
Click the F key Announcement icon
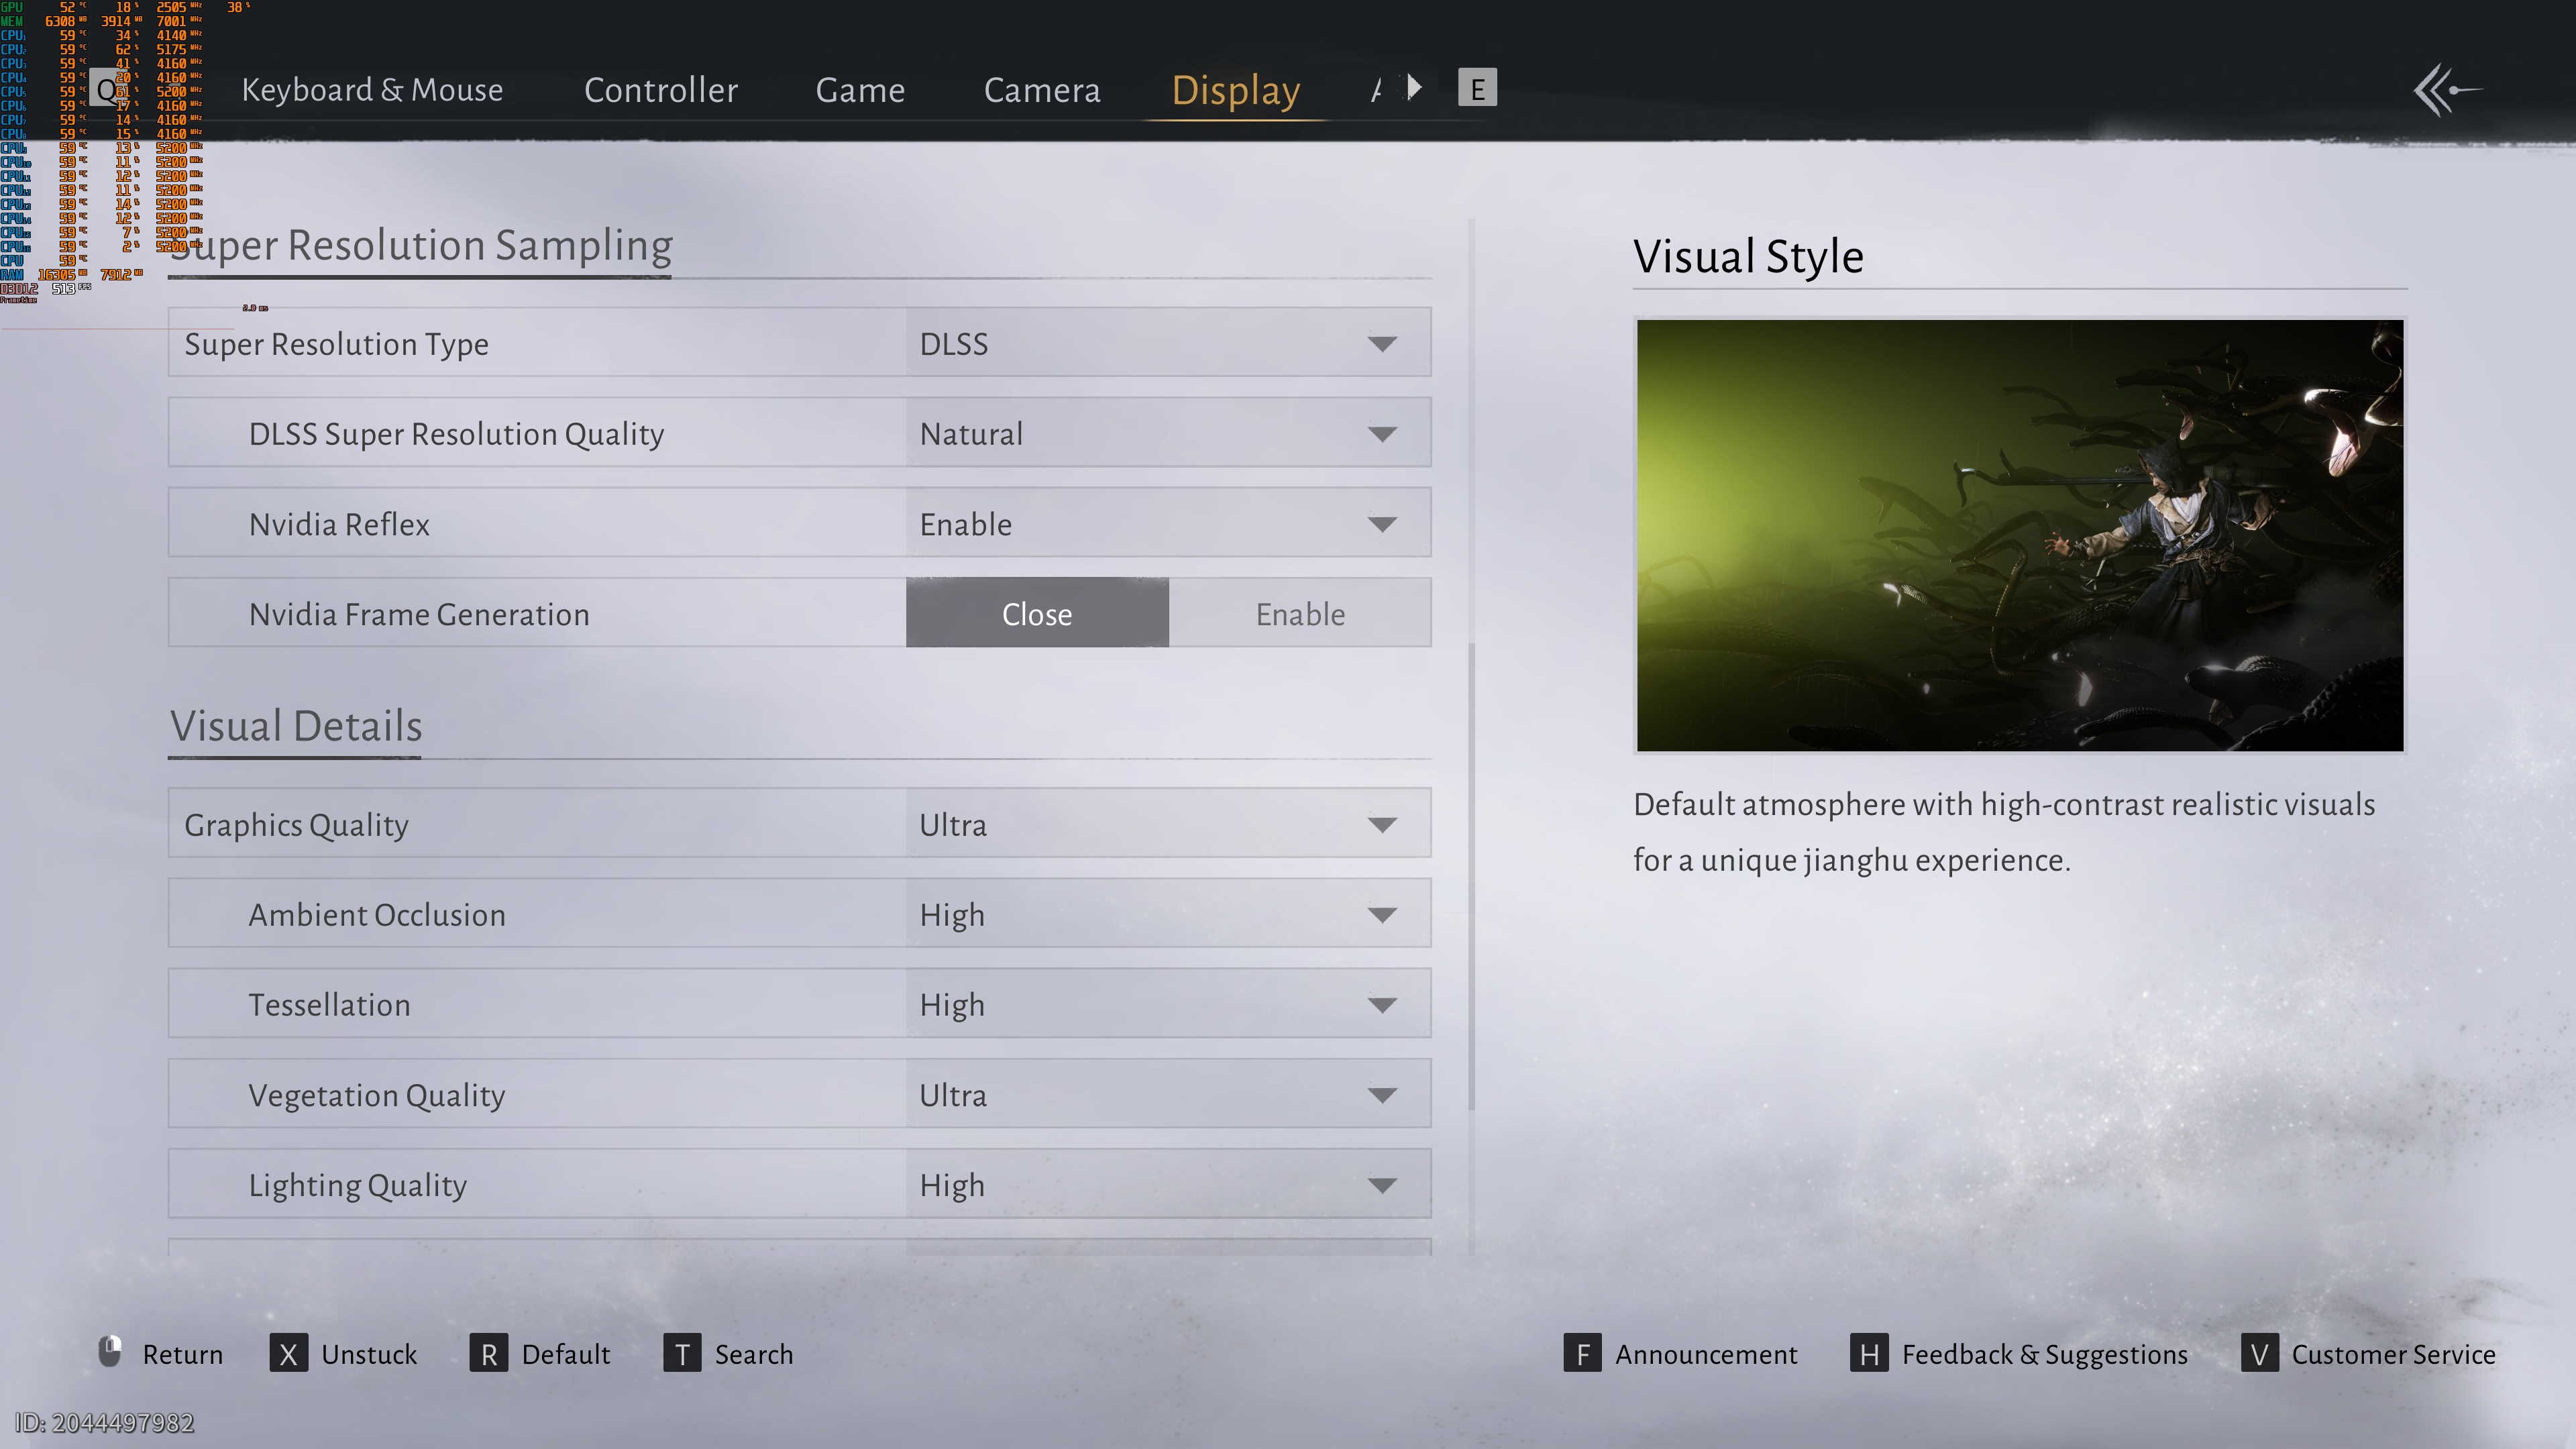(x=1582, y=1354)
